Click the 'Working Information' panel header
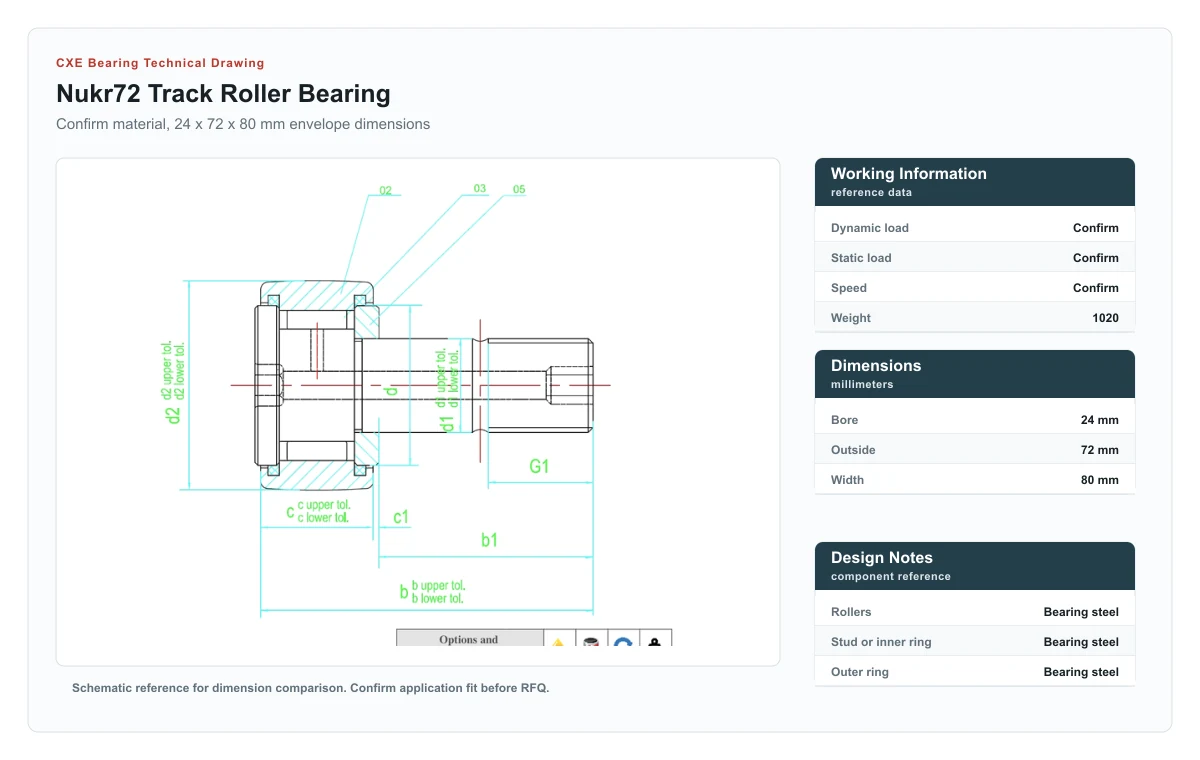The image size is (1200, 760). coord(975,182)
